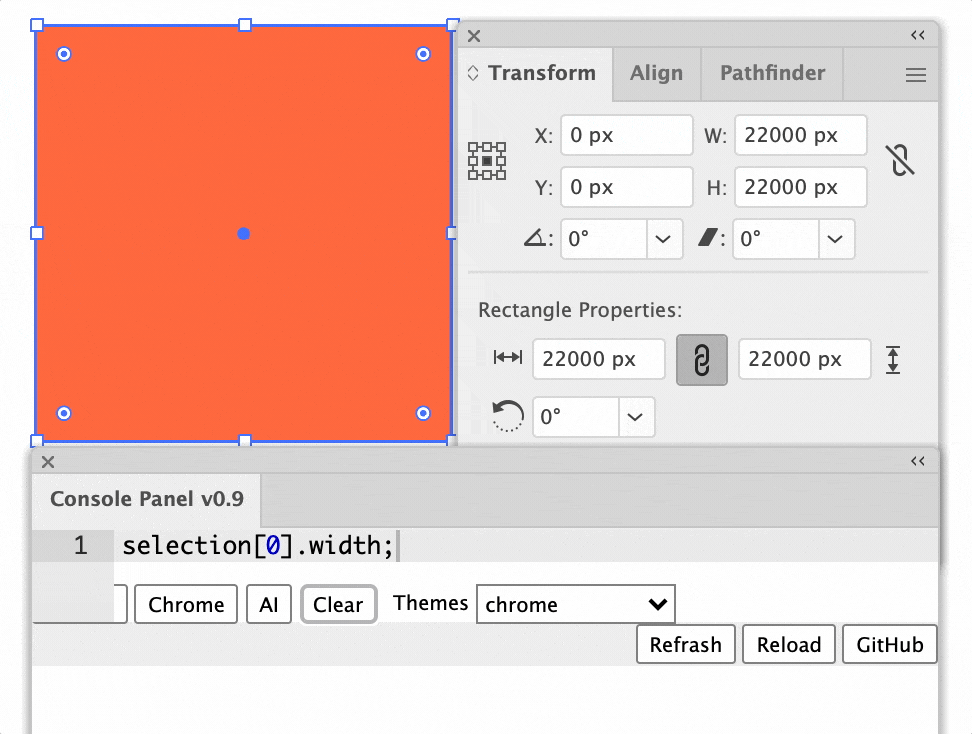972x734 pixels.
Task: Click the rectangle angle input field
Action: 575,417
